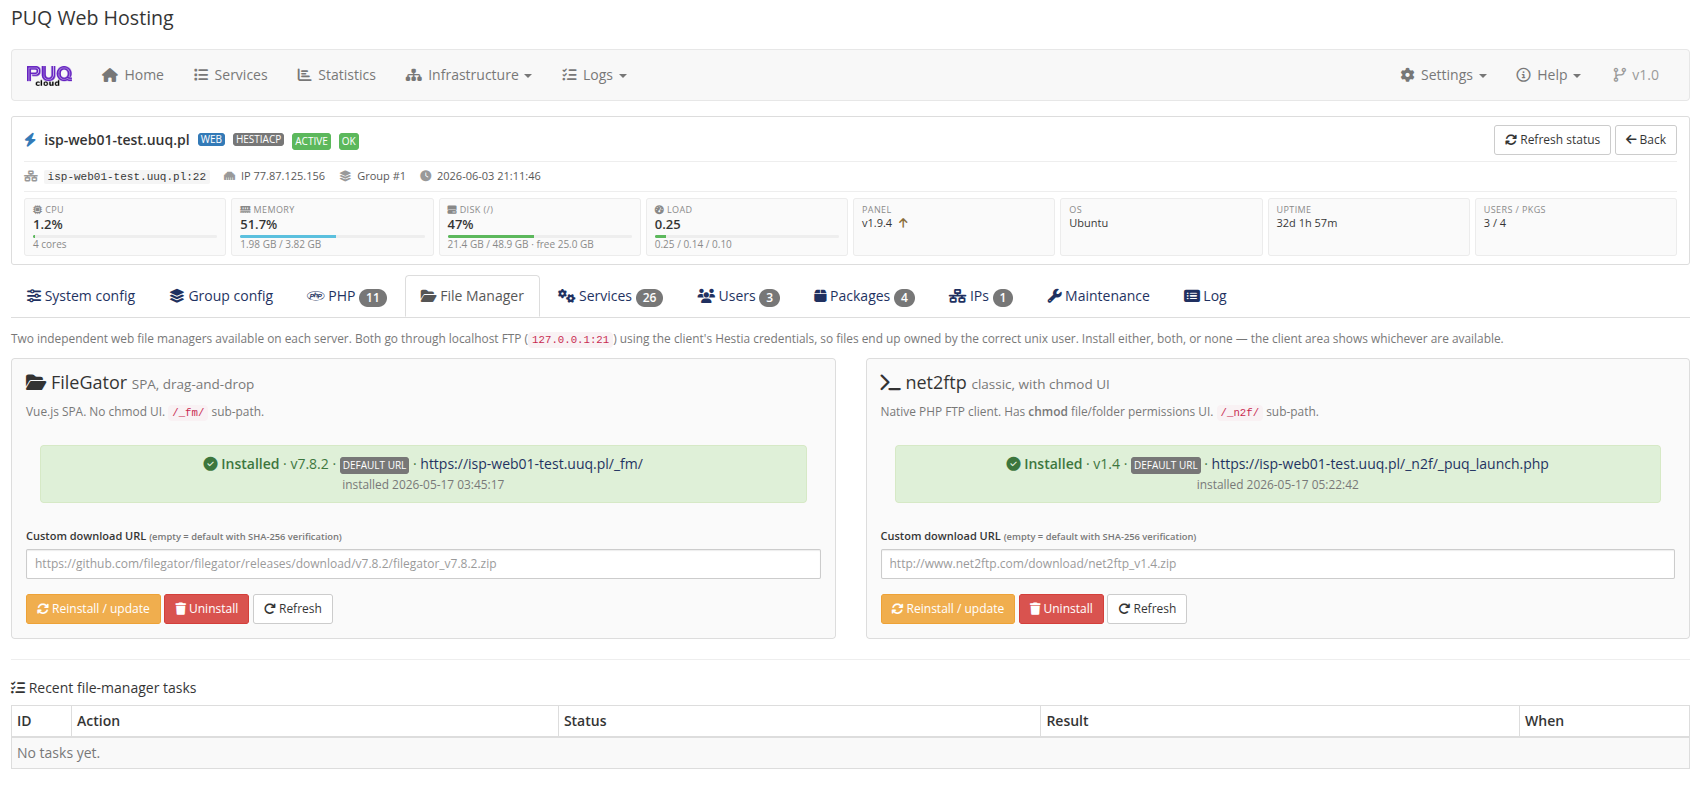Focus FileGator custom download URL field
The image size is (1704, 795).
pos(423,564)
